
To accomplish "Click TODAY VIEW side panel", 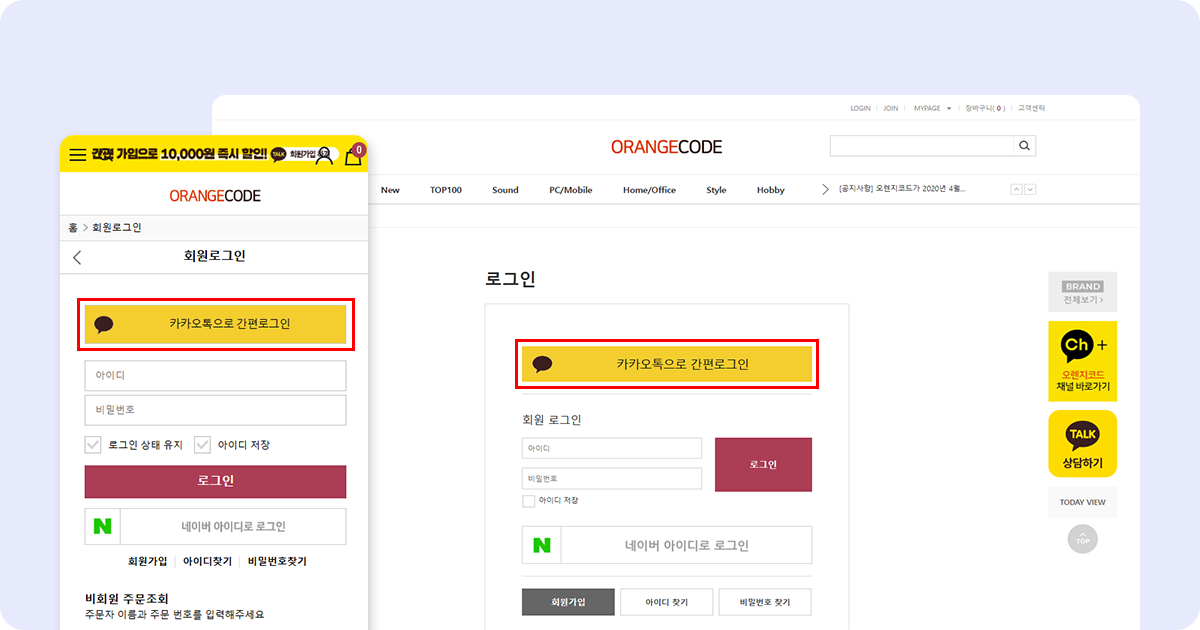I will (1083, 502).
